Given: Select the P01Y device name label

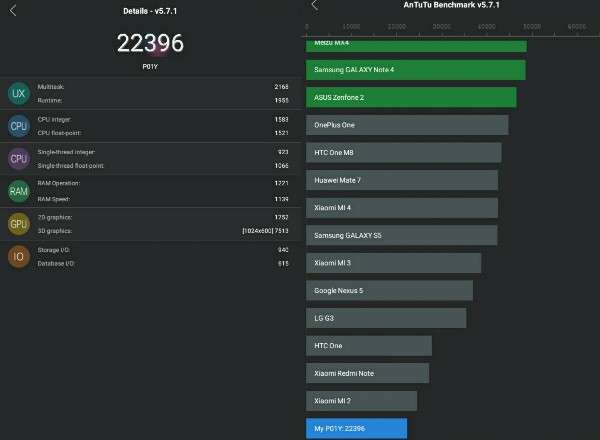Looking at the screenshot, I should pyautogui.click(x=150, y=67).
